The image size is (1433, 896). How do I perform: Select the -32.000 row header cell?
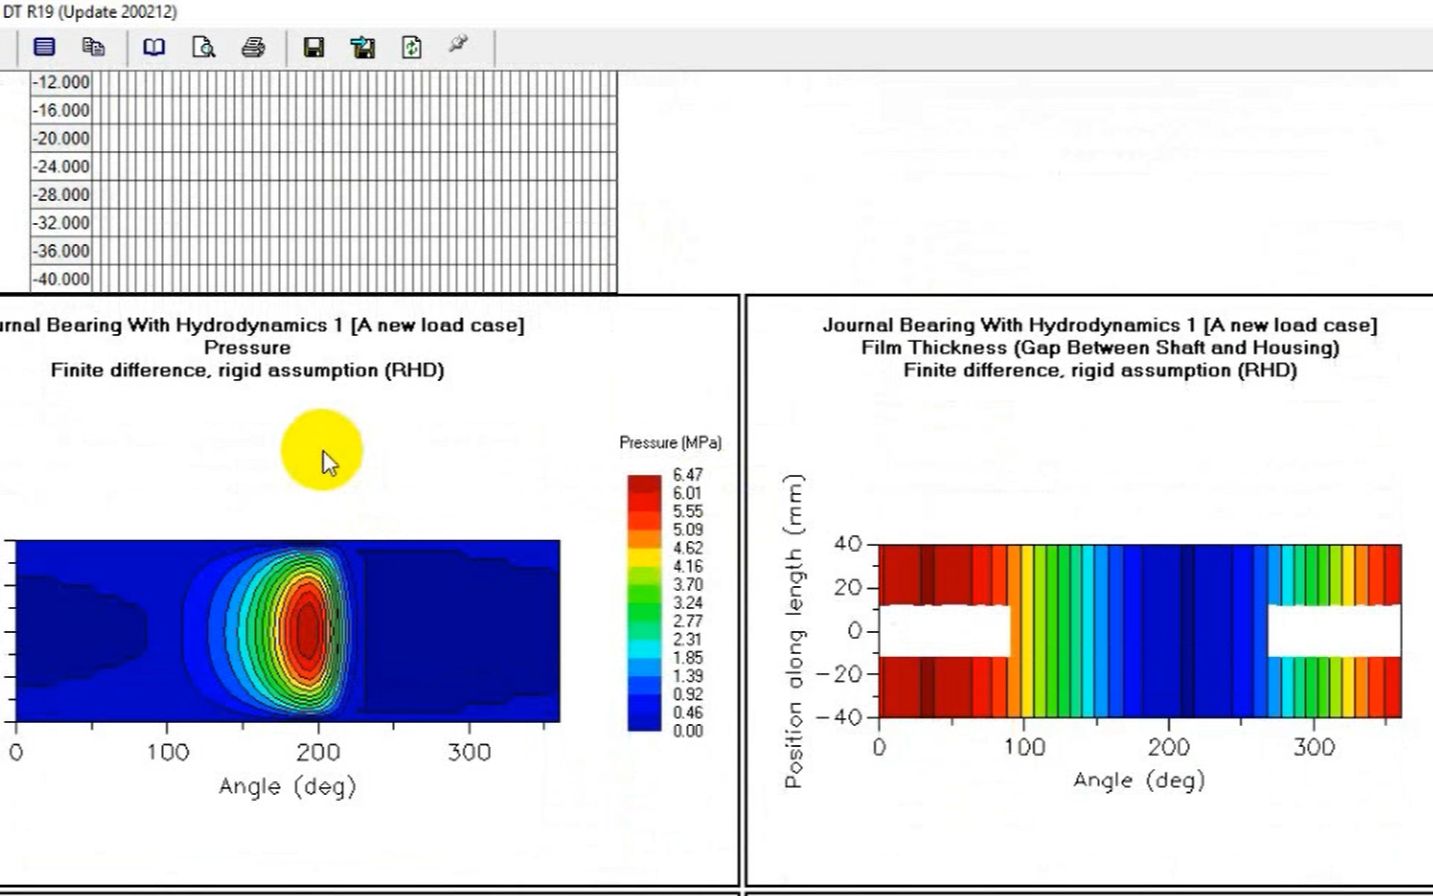coord(61,222)
